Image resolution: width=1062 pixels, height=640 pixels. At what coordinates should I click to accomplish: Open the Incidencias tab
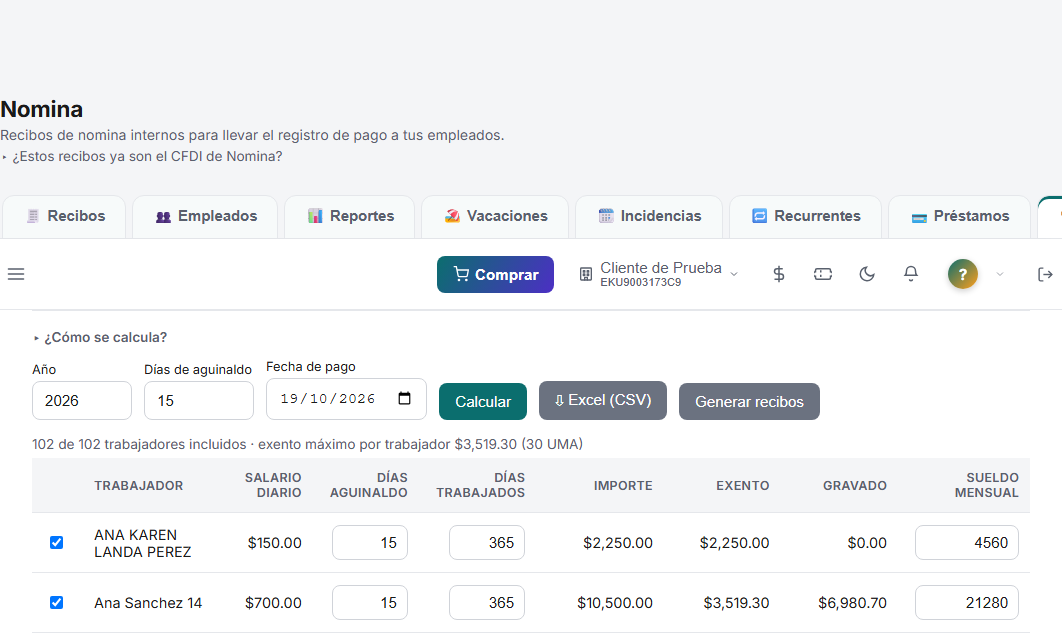[649, 217]
